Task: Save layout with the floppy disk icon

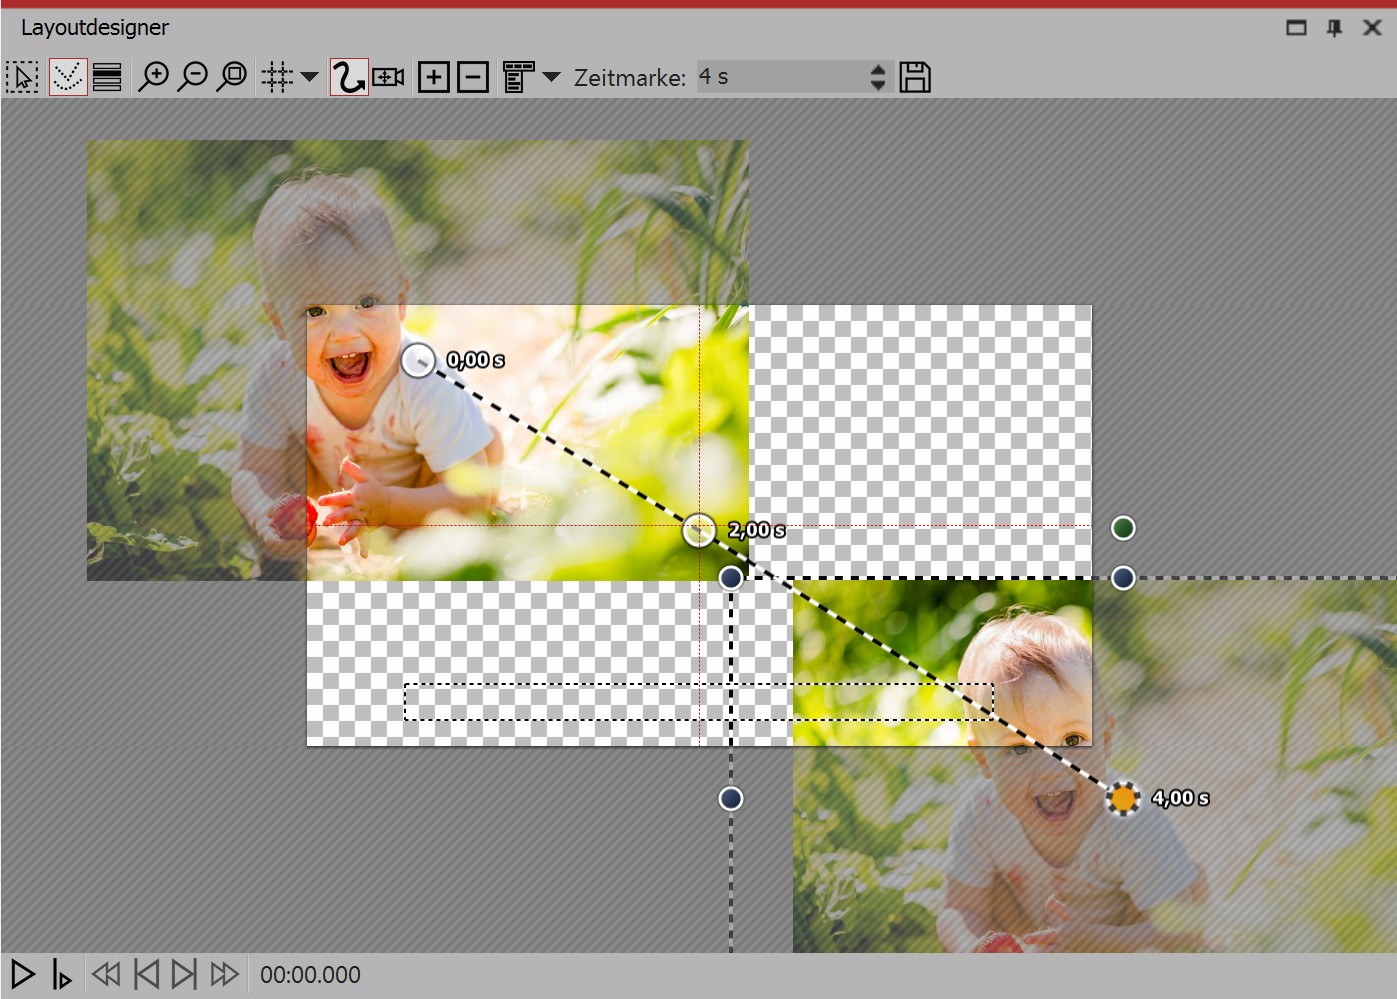Action: pos(914,77)
